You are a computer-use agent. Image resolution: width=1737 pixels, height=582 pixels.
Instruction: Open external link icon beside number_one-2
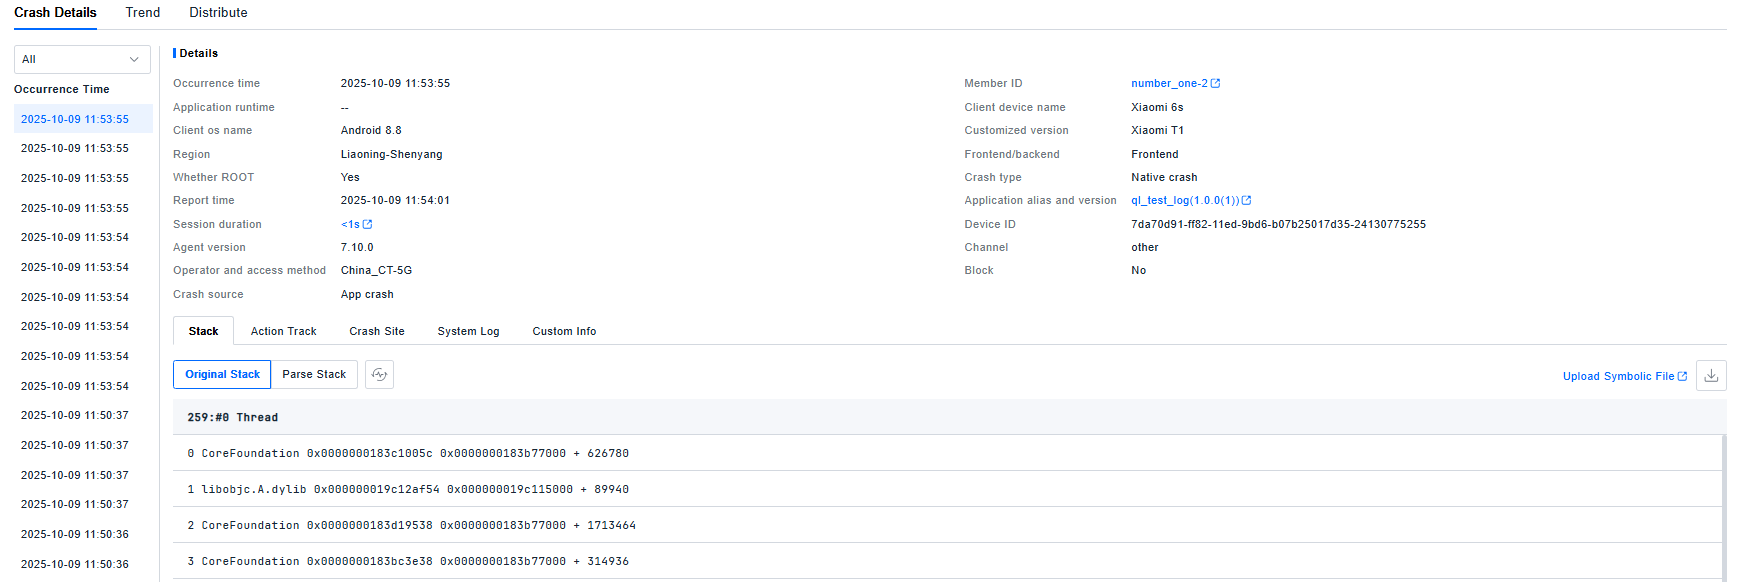pos(1216,84)
